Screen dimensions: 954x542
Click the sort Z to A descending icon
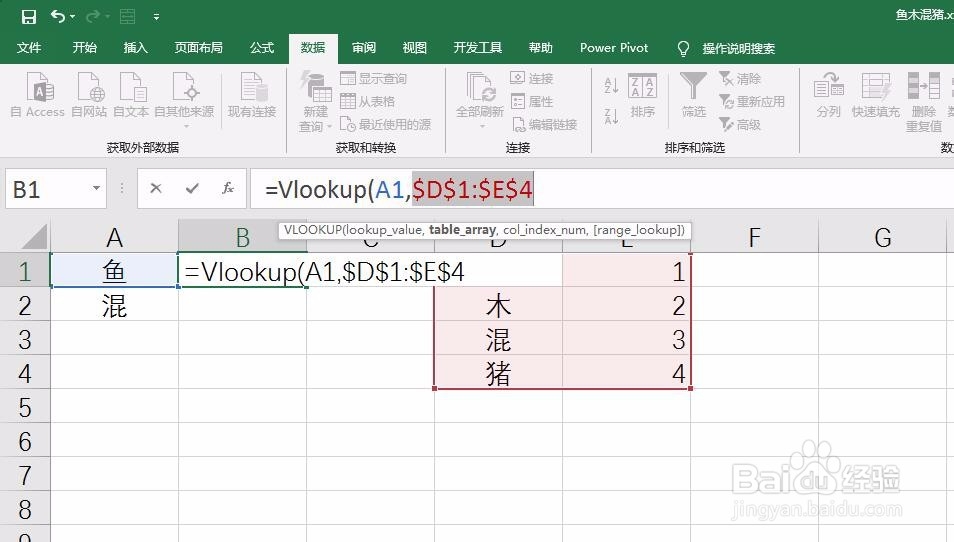(611, 116)
